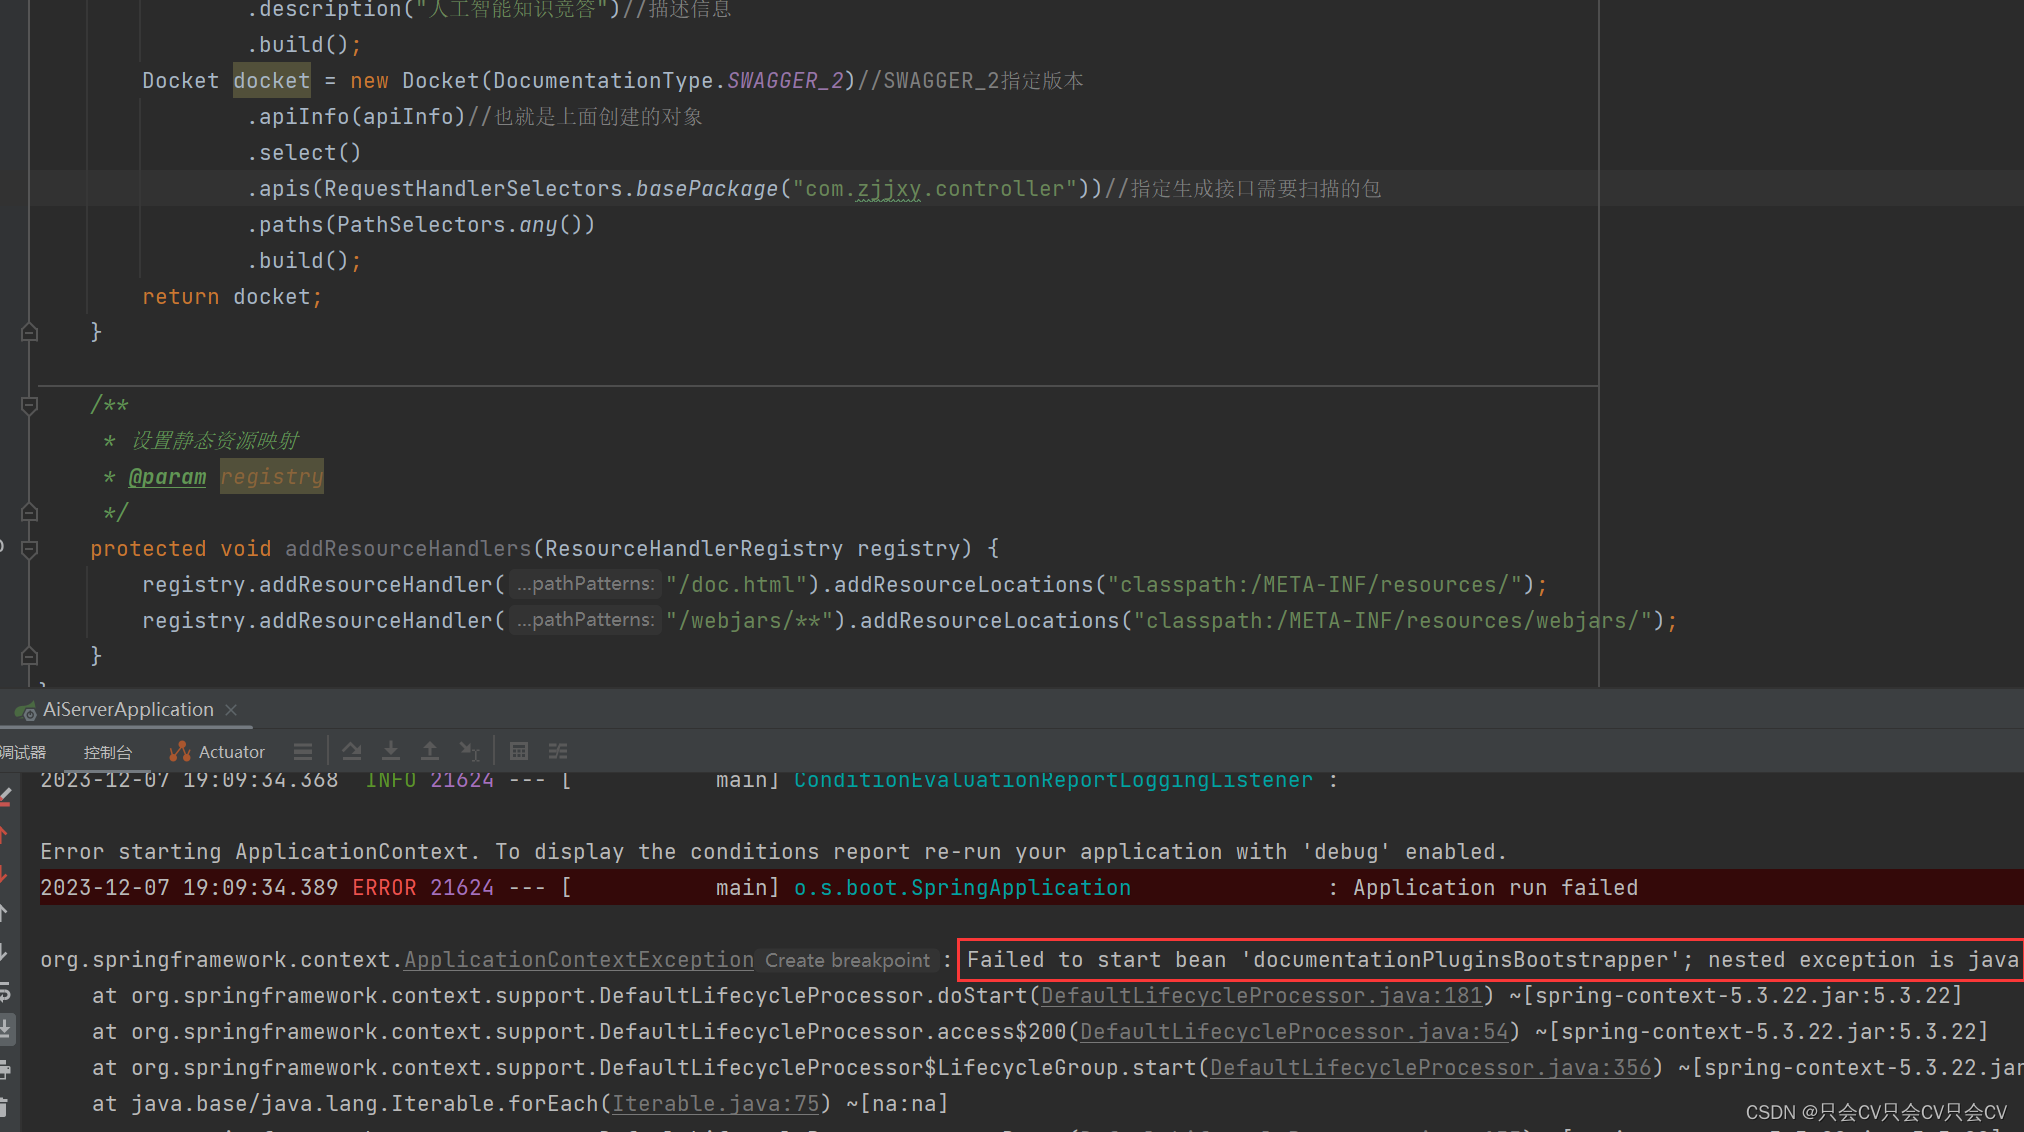Click the Step Out upward-arrow icon
Screen dimensions: 2024x1132
[430, 751]
